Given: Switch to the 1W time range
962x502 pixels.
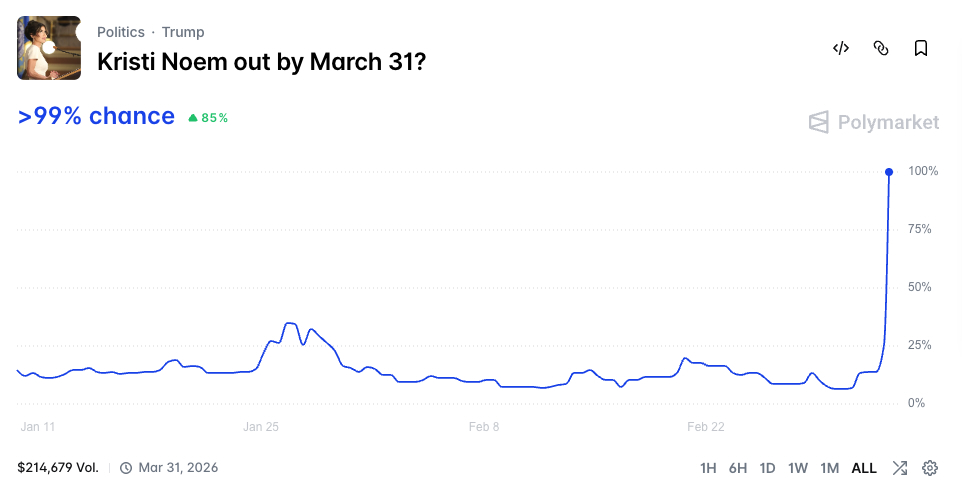Looking at the screenshot, I should [x=798, y=468].
